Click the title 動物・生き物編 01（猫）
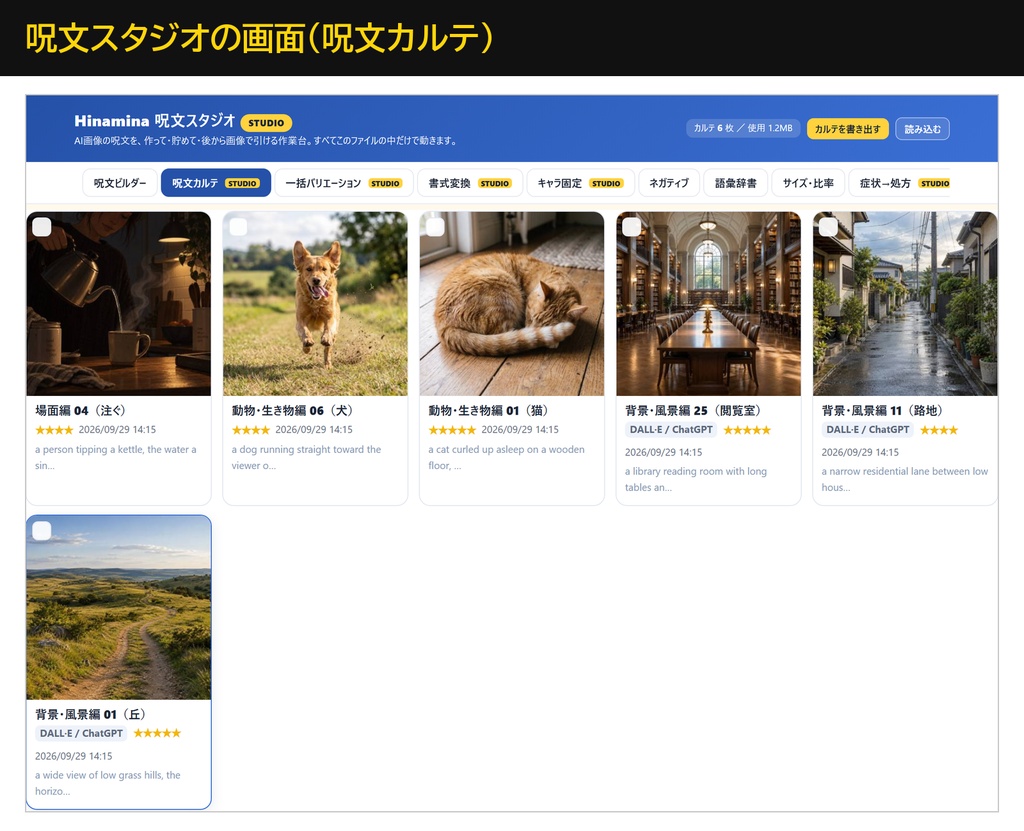The height and width of the screenshot is (831, 1024). tap(488, 410)
